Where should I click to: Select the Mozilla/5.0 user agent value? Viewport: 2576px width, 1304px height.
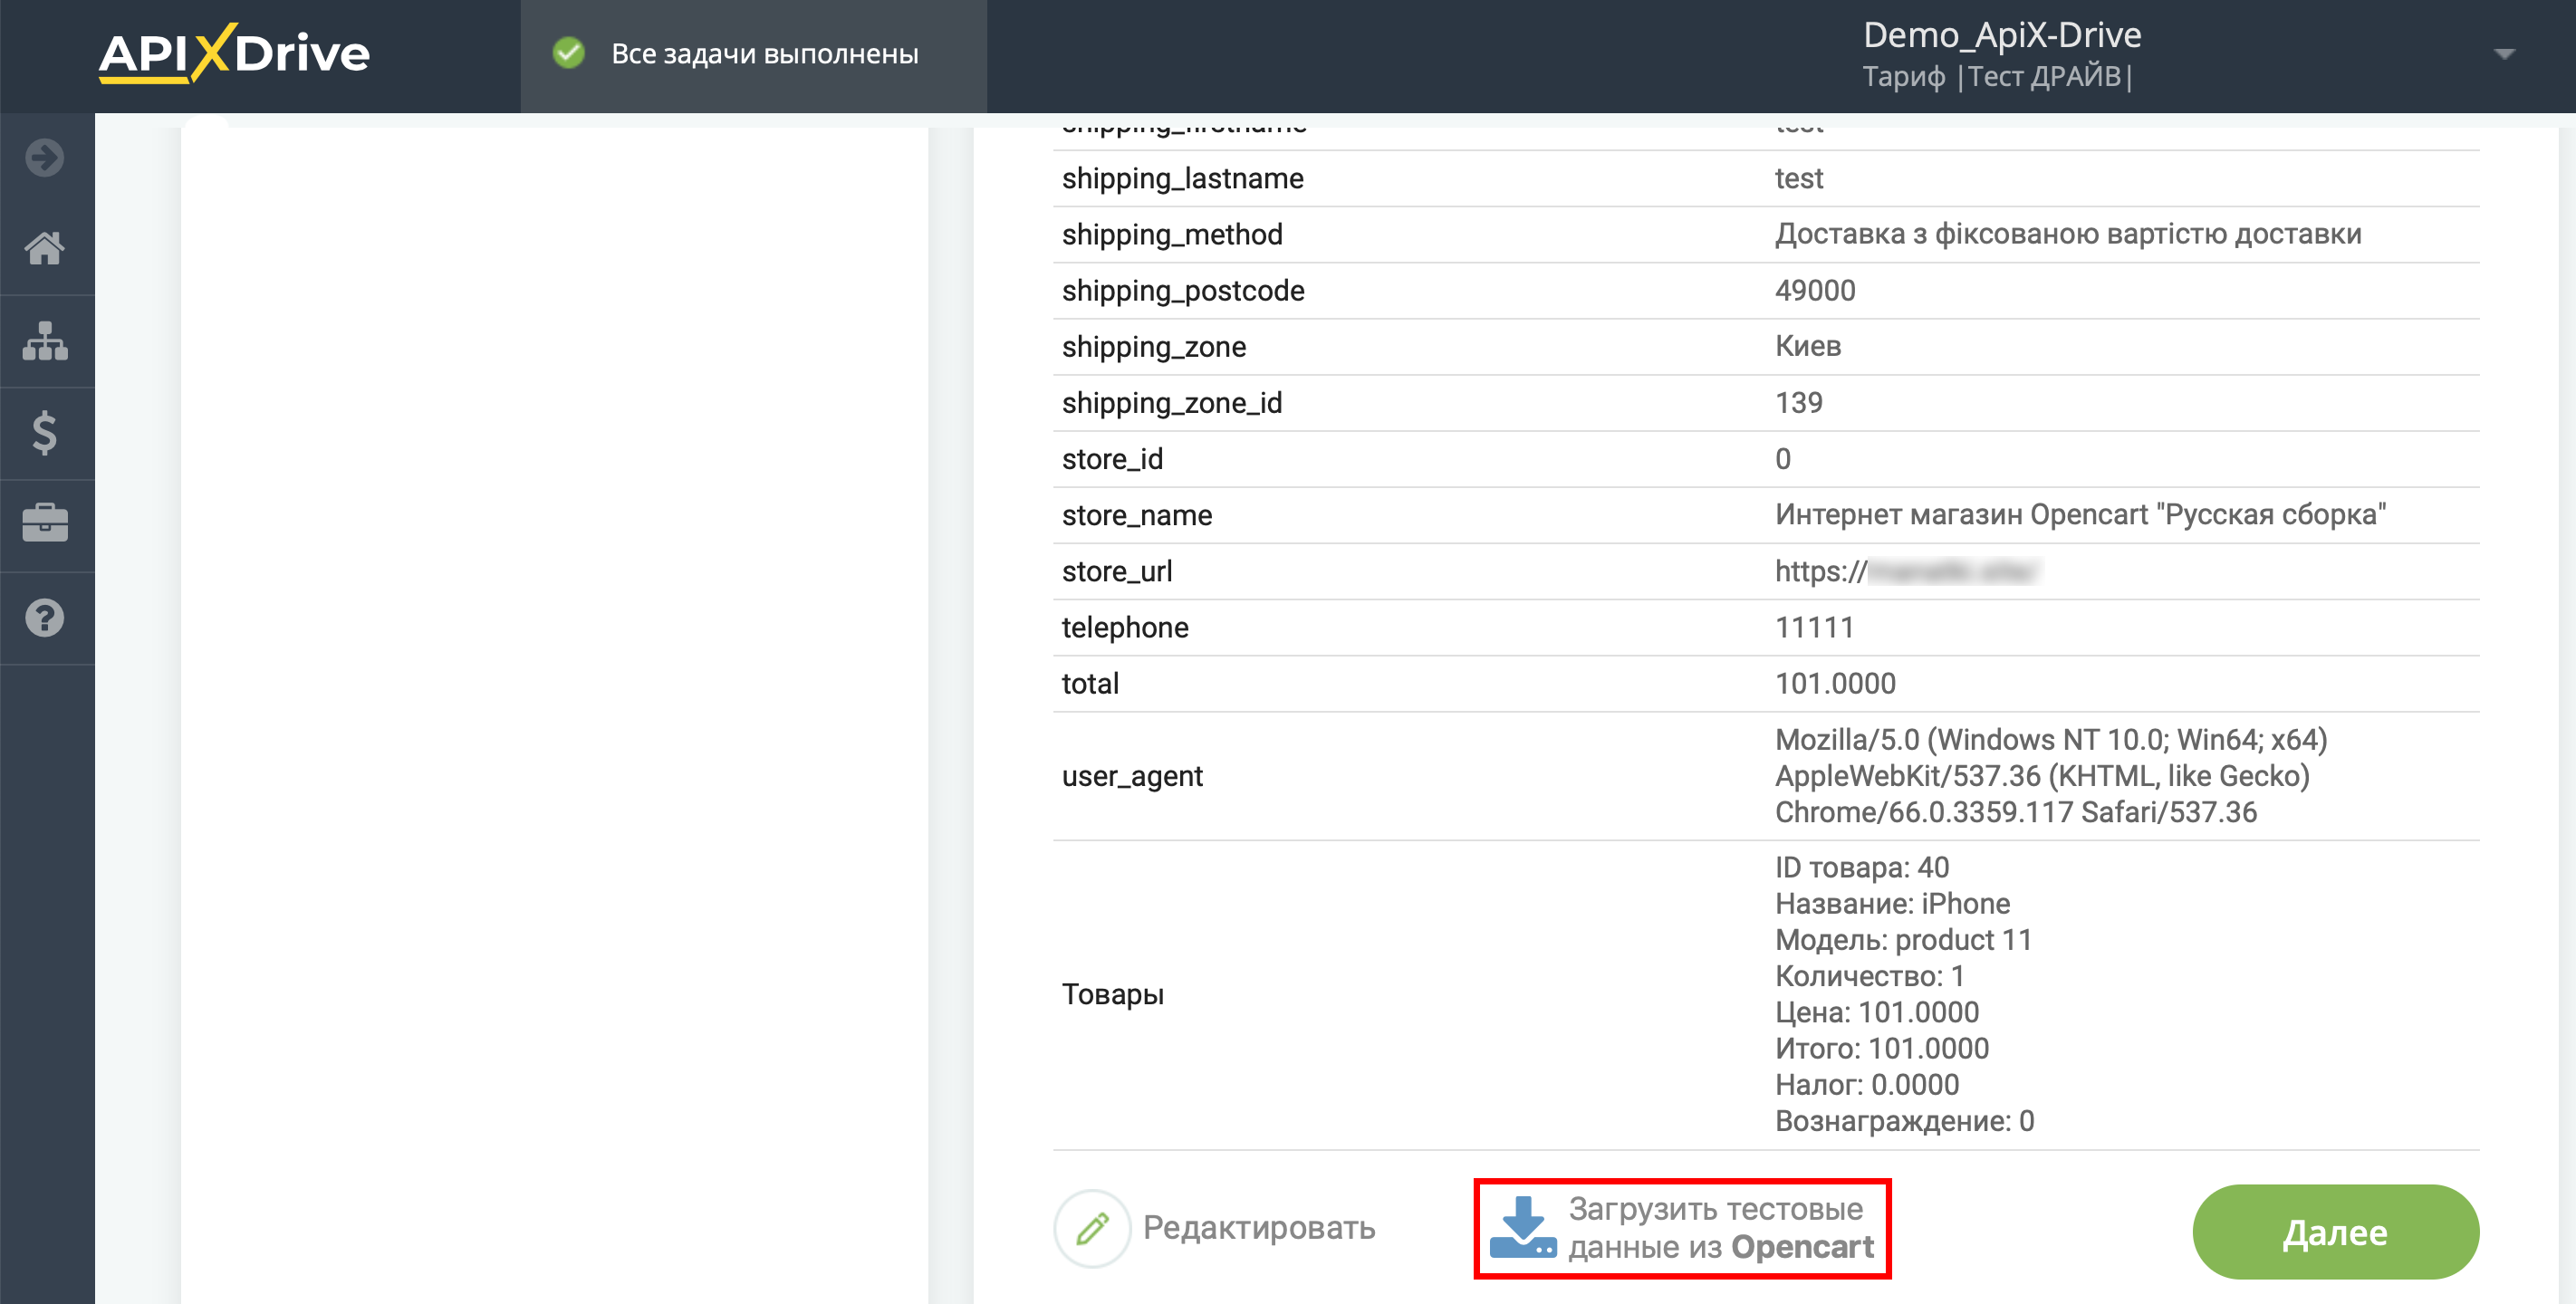(2051, 776)
